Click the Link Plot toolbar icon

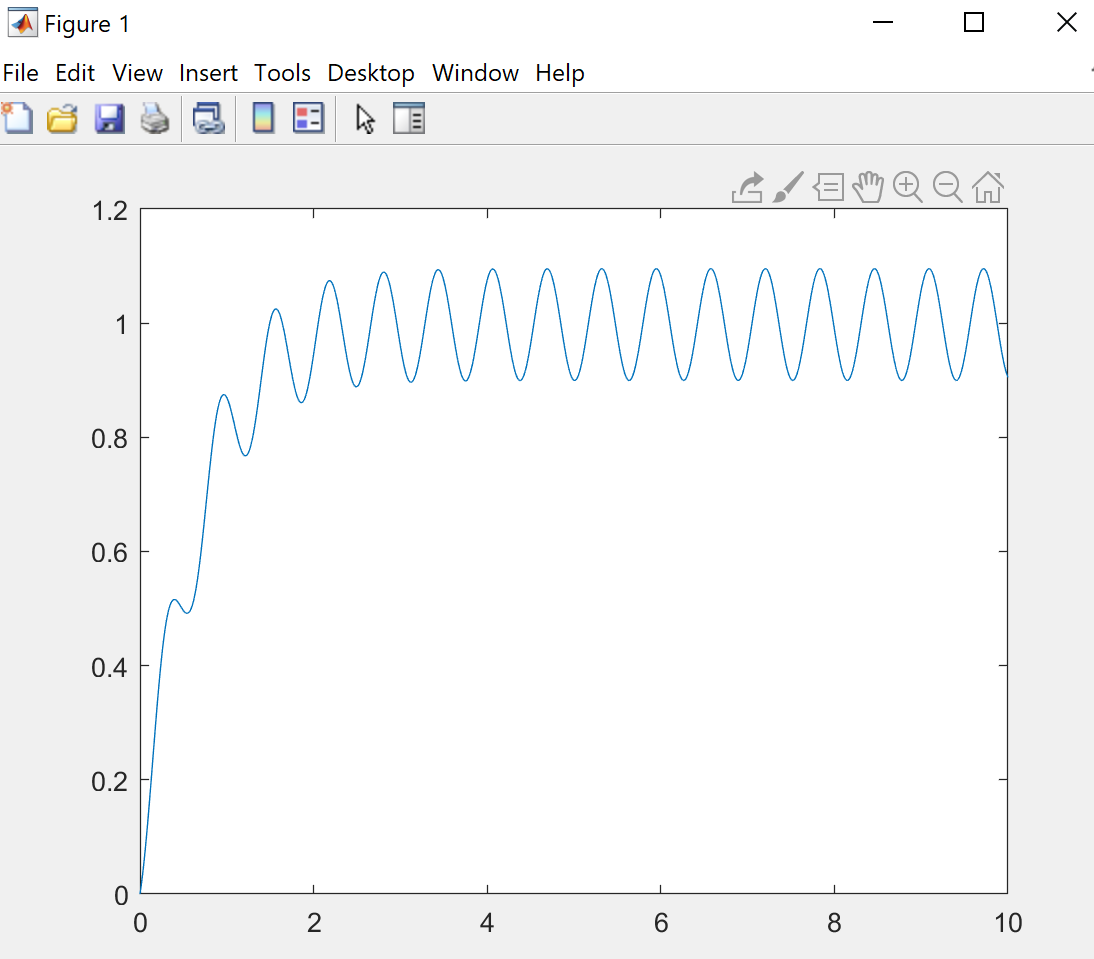tap(209, 119)
